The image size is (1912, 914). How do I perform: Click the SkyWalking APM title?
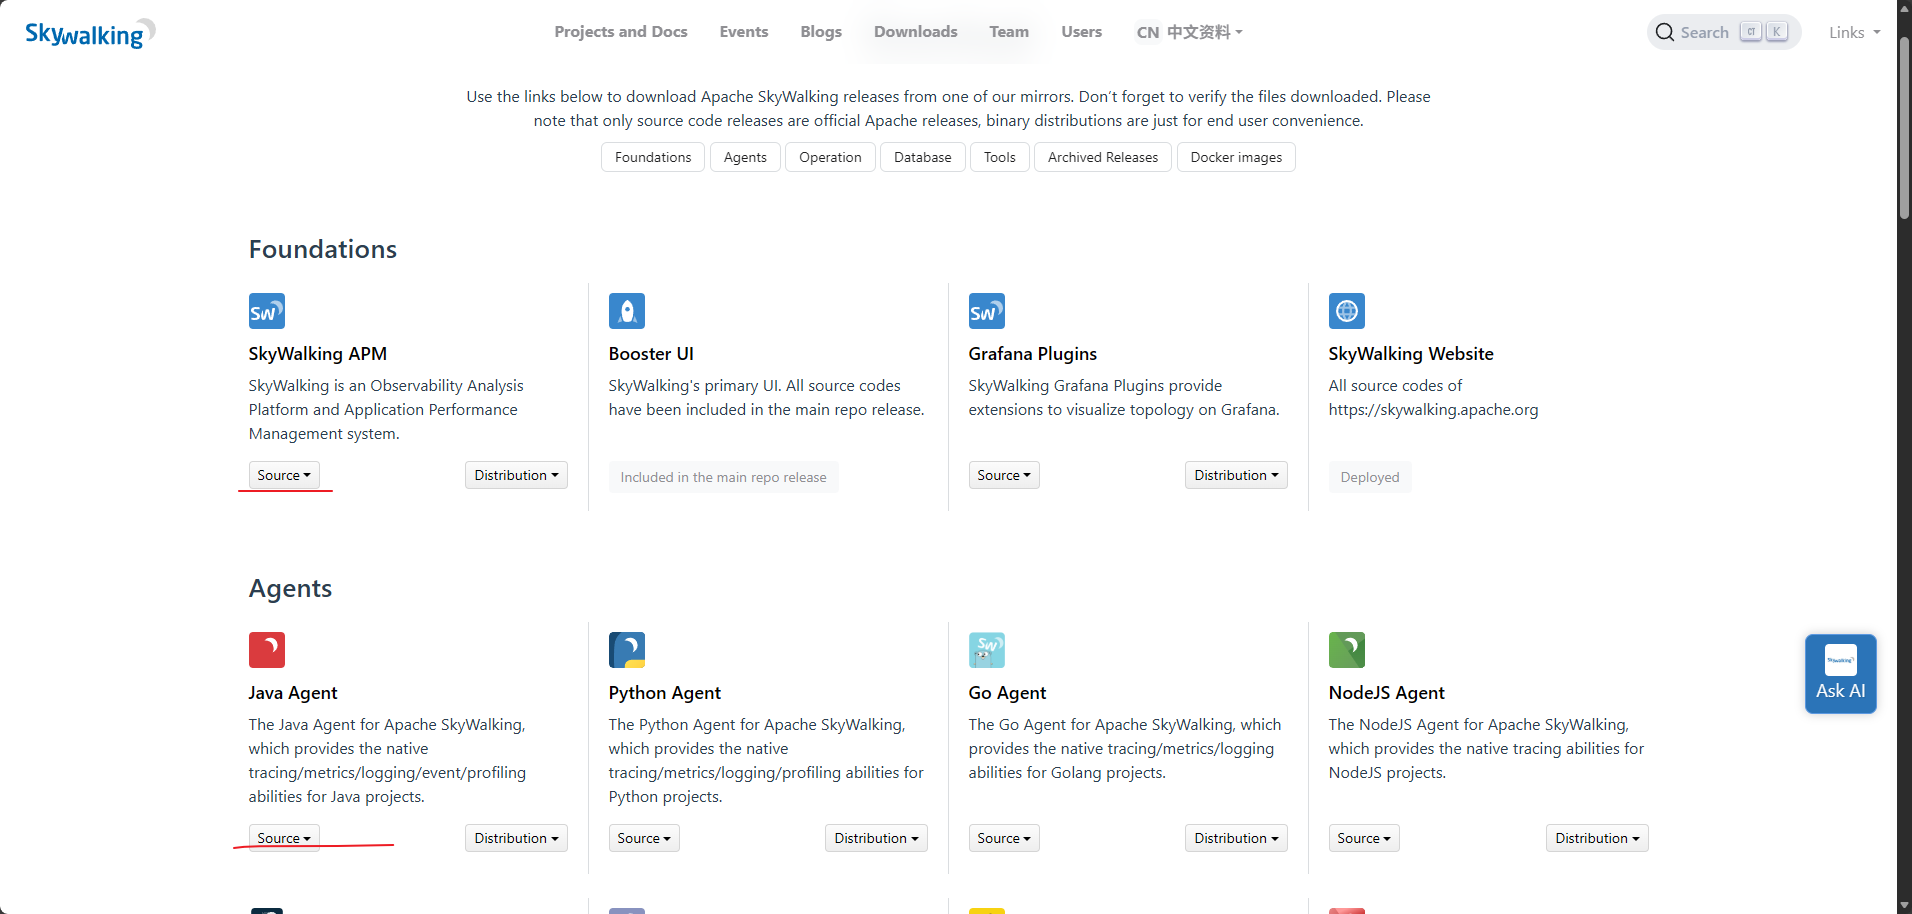point(318,354)
